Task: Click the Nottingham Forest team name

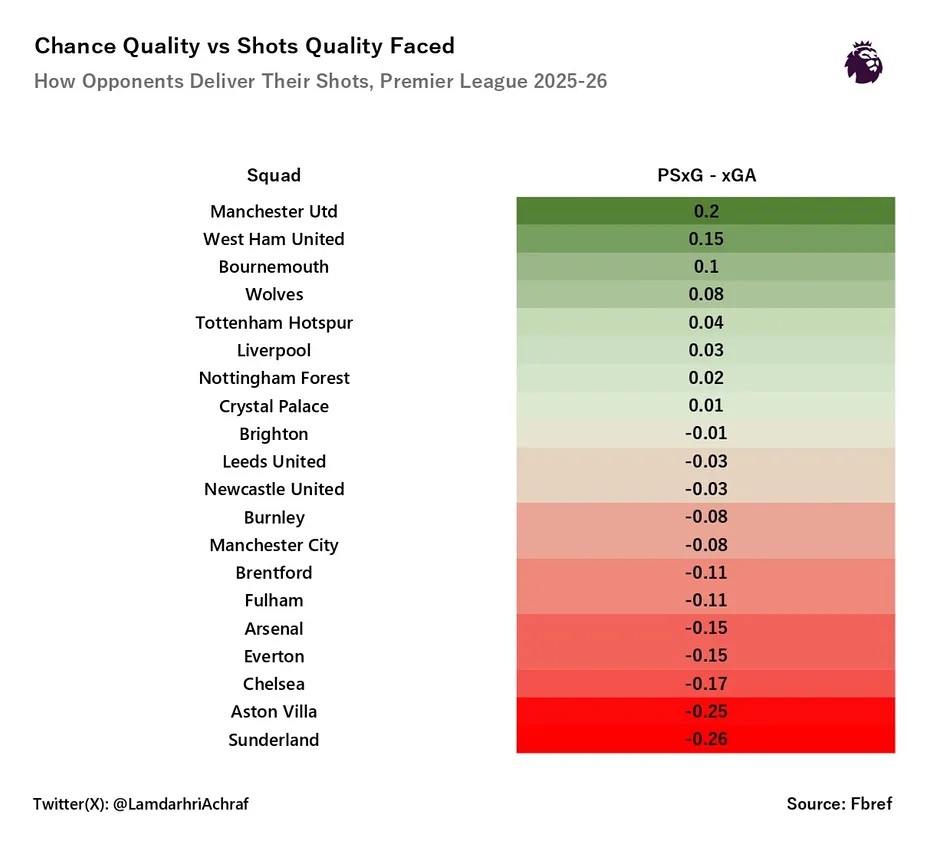Action: pyautogui.click(x=274, y=378)
